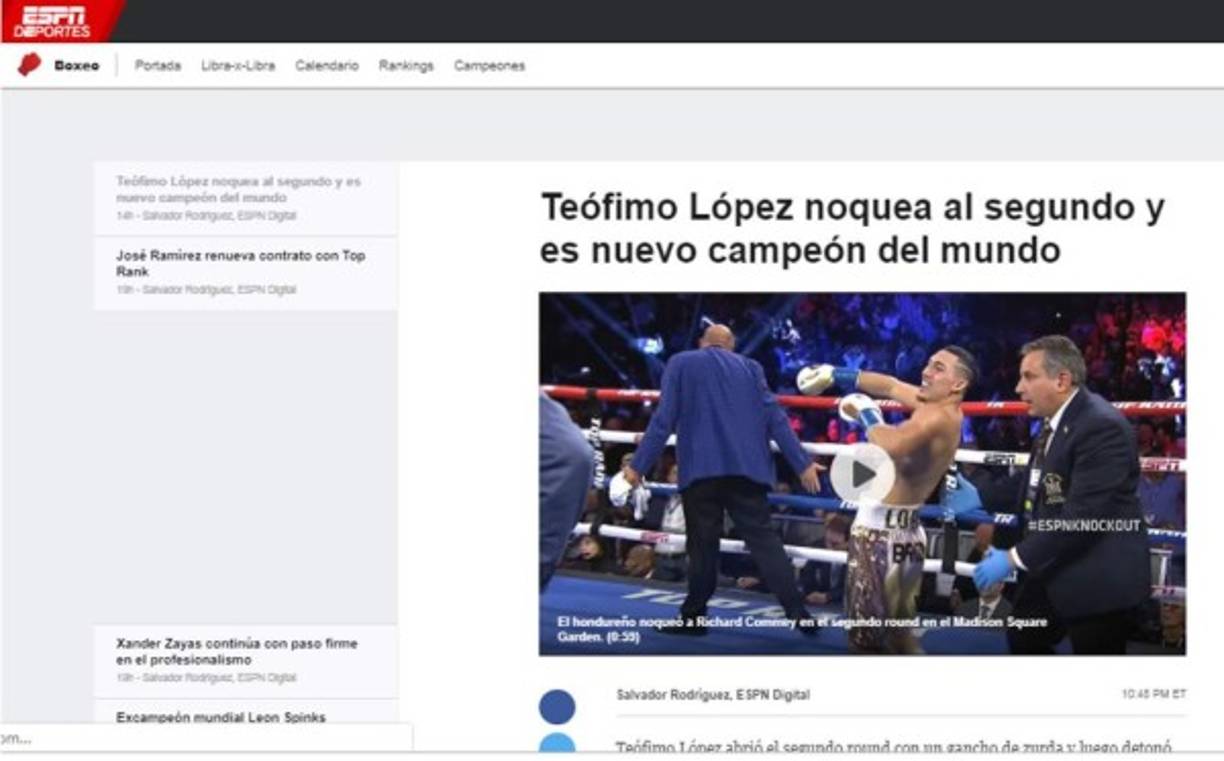Switch to the Rankings tab
Viewport: 1224px width, 761px height.
pos(405,65)
